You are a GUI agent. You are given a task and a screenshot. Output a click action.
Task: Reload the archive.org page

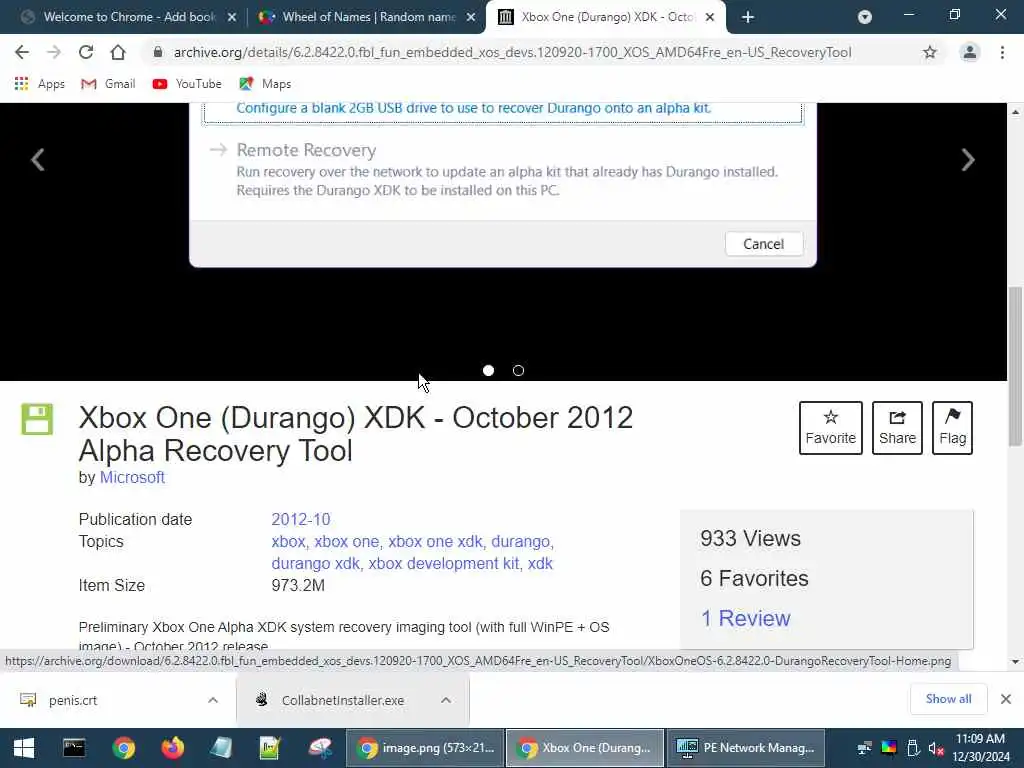pyautogui.click(x=86, y=52)
